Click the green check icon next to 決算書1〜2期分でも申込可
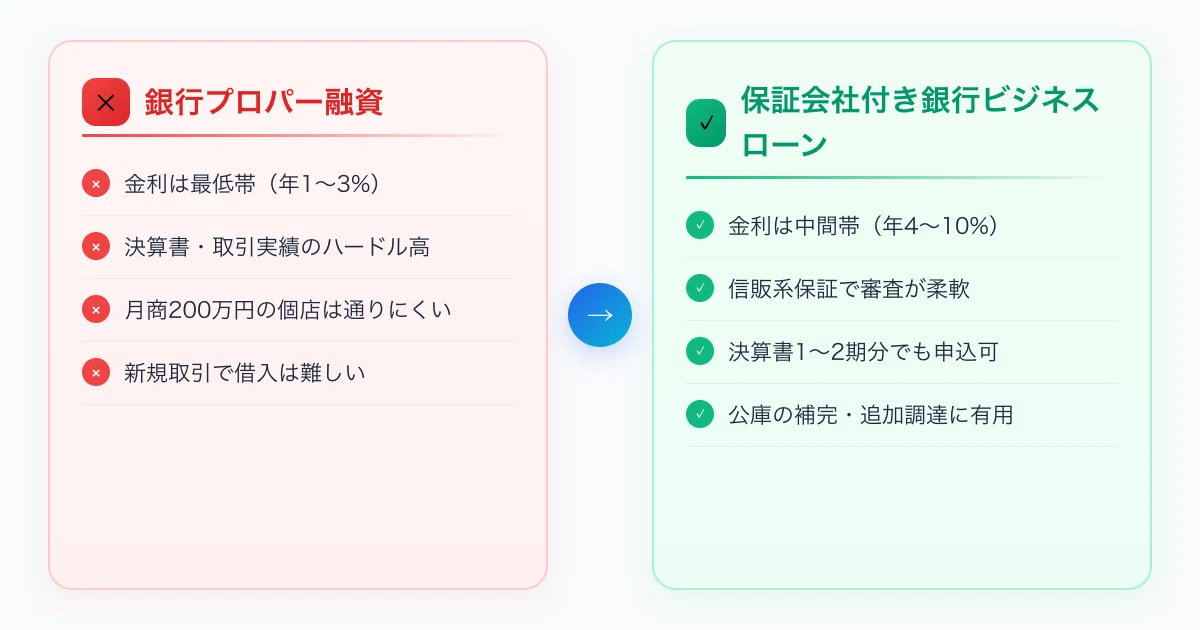This screenshot has height=630, width=1200. point(700,352)
